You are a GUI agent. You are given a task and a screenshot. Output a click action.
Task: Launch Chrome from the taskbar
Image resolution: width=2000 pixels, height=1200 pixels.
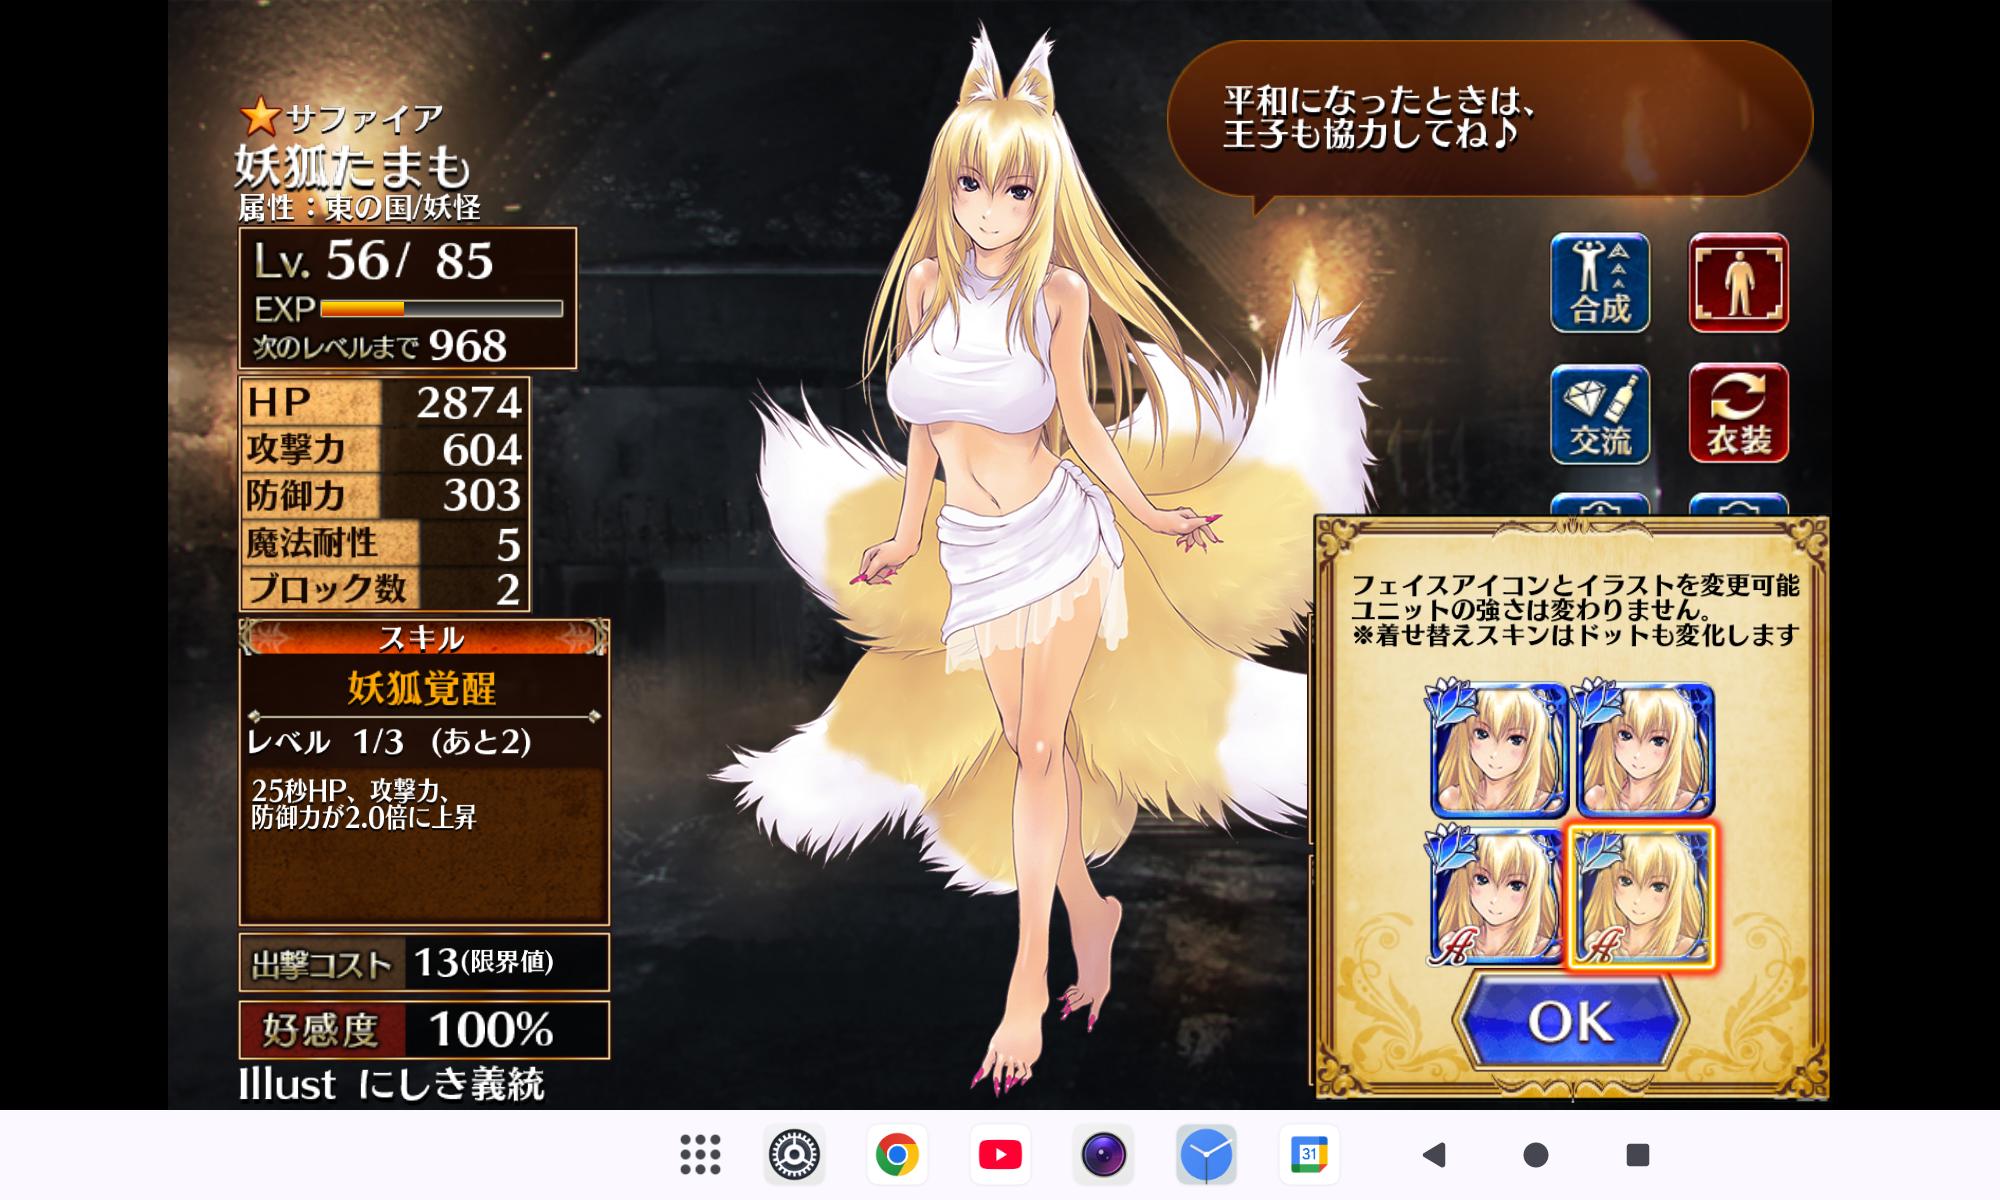pyautogui.click(x=897, y=1155)
